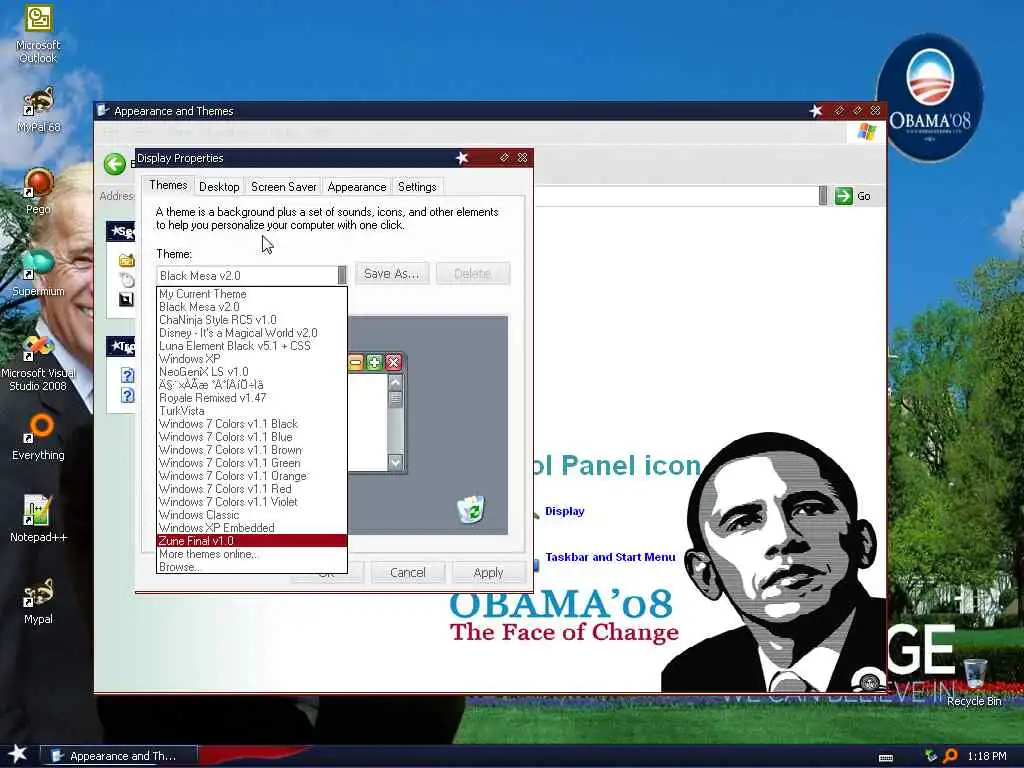Switch to the Appearance tab
1024x768 pixels.
click(357, 187)
